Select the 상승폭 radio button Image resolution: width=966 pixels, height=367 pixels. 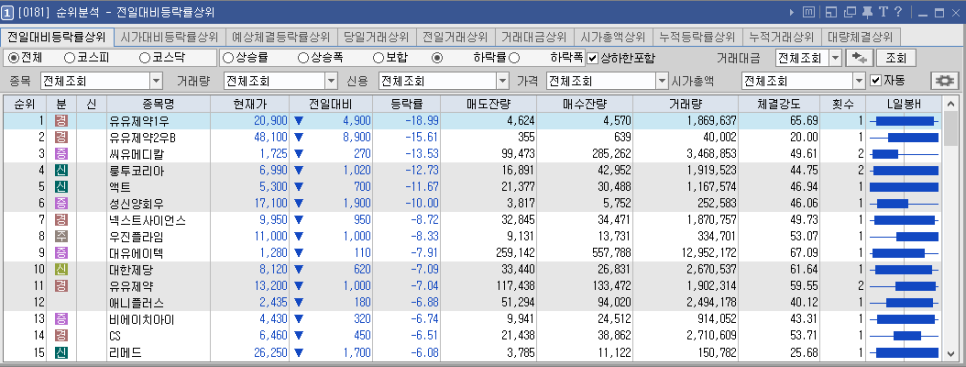coord(303,58)
